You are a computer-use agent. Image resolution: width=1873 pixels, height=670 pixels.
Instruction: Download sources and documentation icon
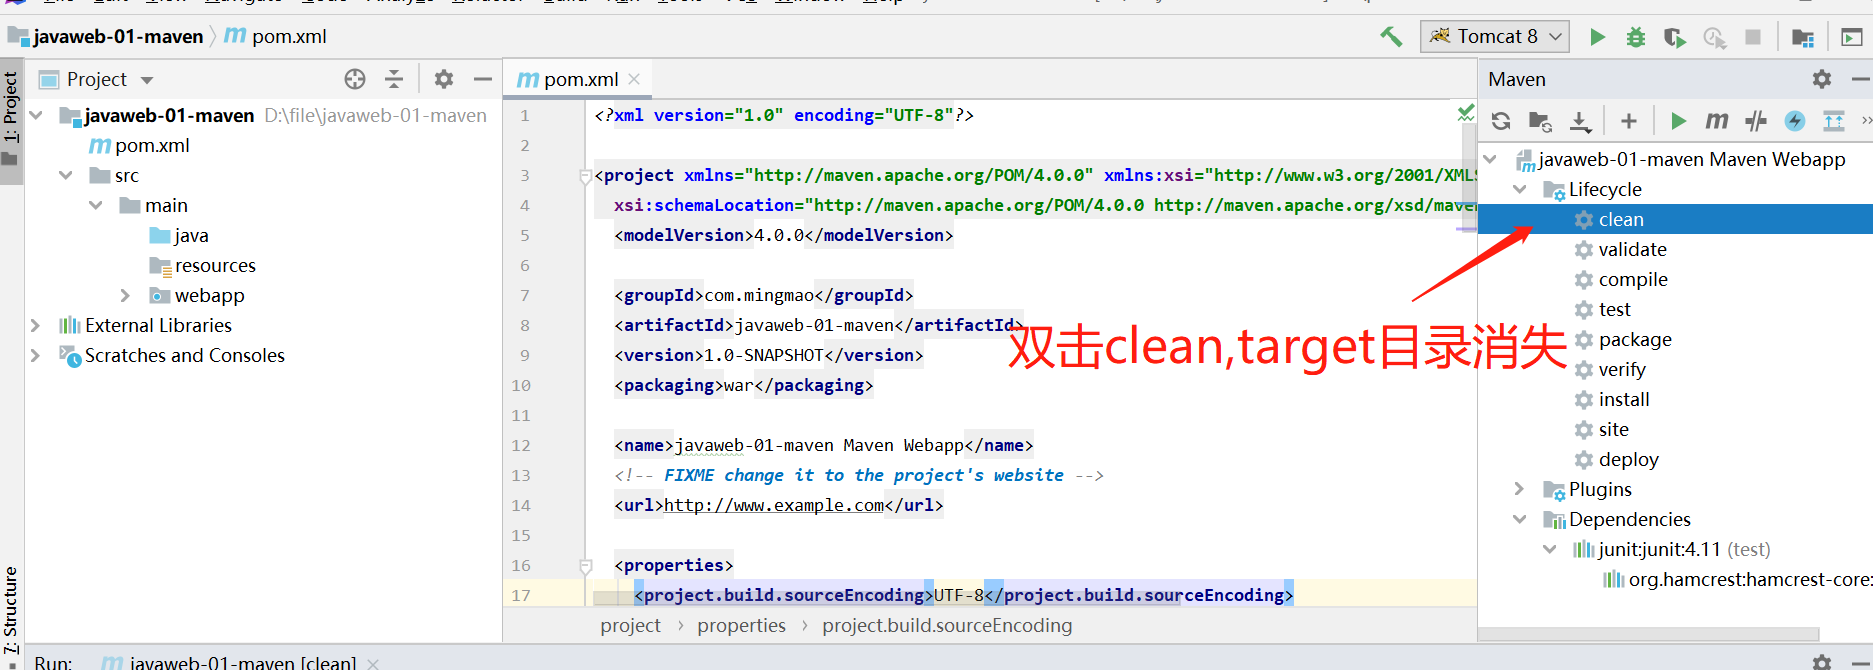coord(1580,121)
